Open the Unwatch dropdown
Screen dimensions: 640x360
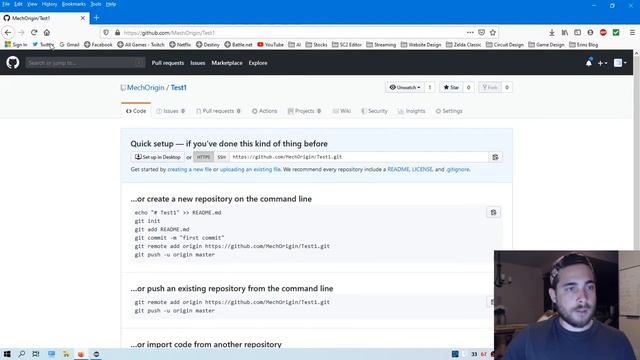(404, 87)
